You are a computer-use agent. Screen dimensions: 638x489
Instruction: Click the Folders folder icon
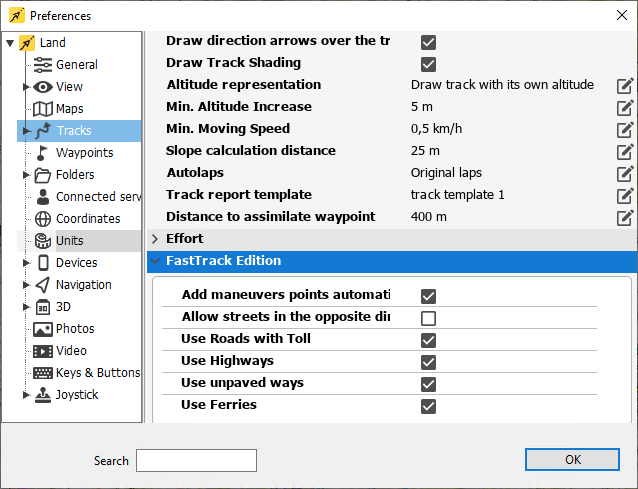pyautogui.click(x=42, y=175)
